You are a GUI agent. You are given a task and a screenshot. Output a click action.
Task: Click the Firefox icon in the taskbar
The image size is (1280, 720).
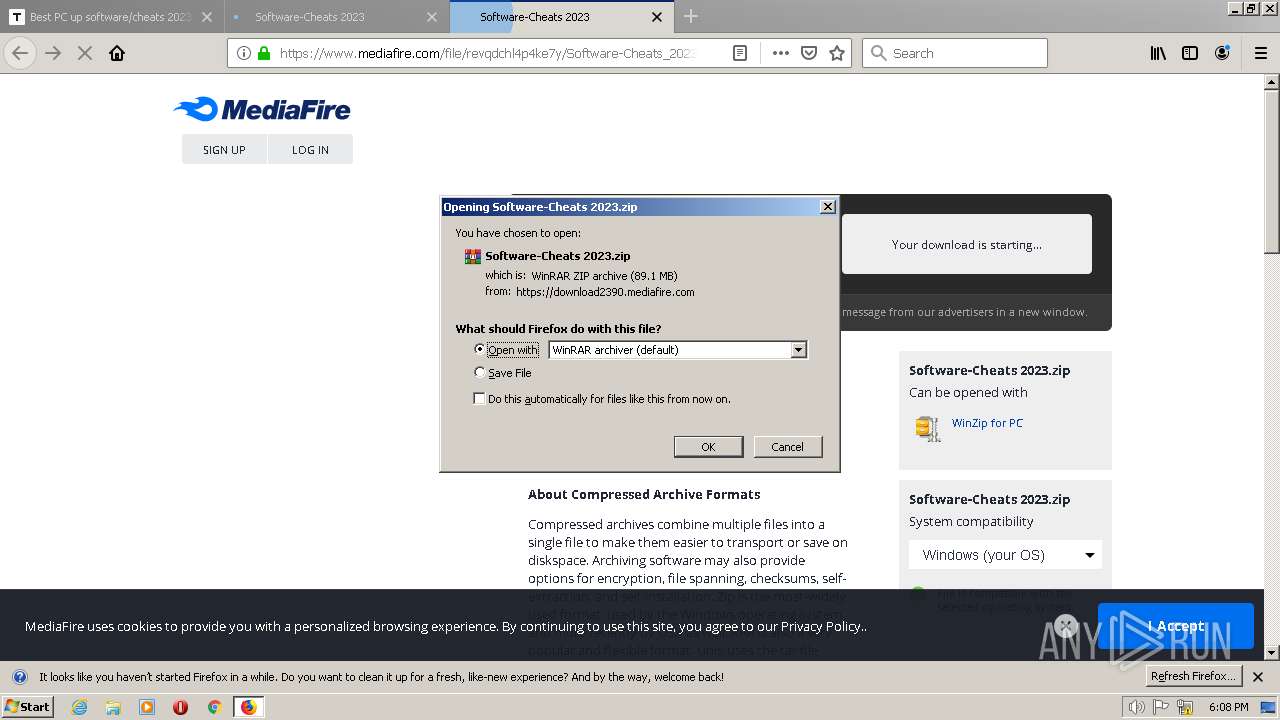(248, 707)
